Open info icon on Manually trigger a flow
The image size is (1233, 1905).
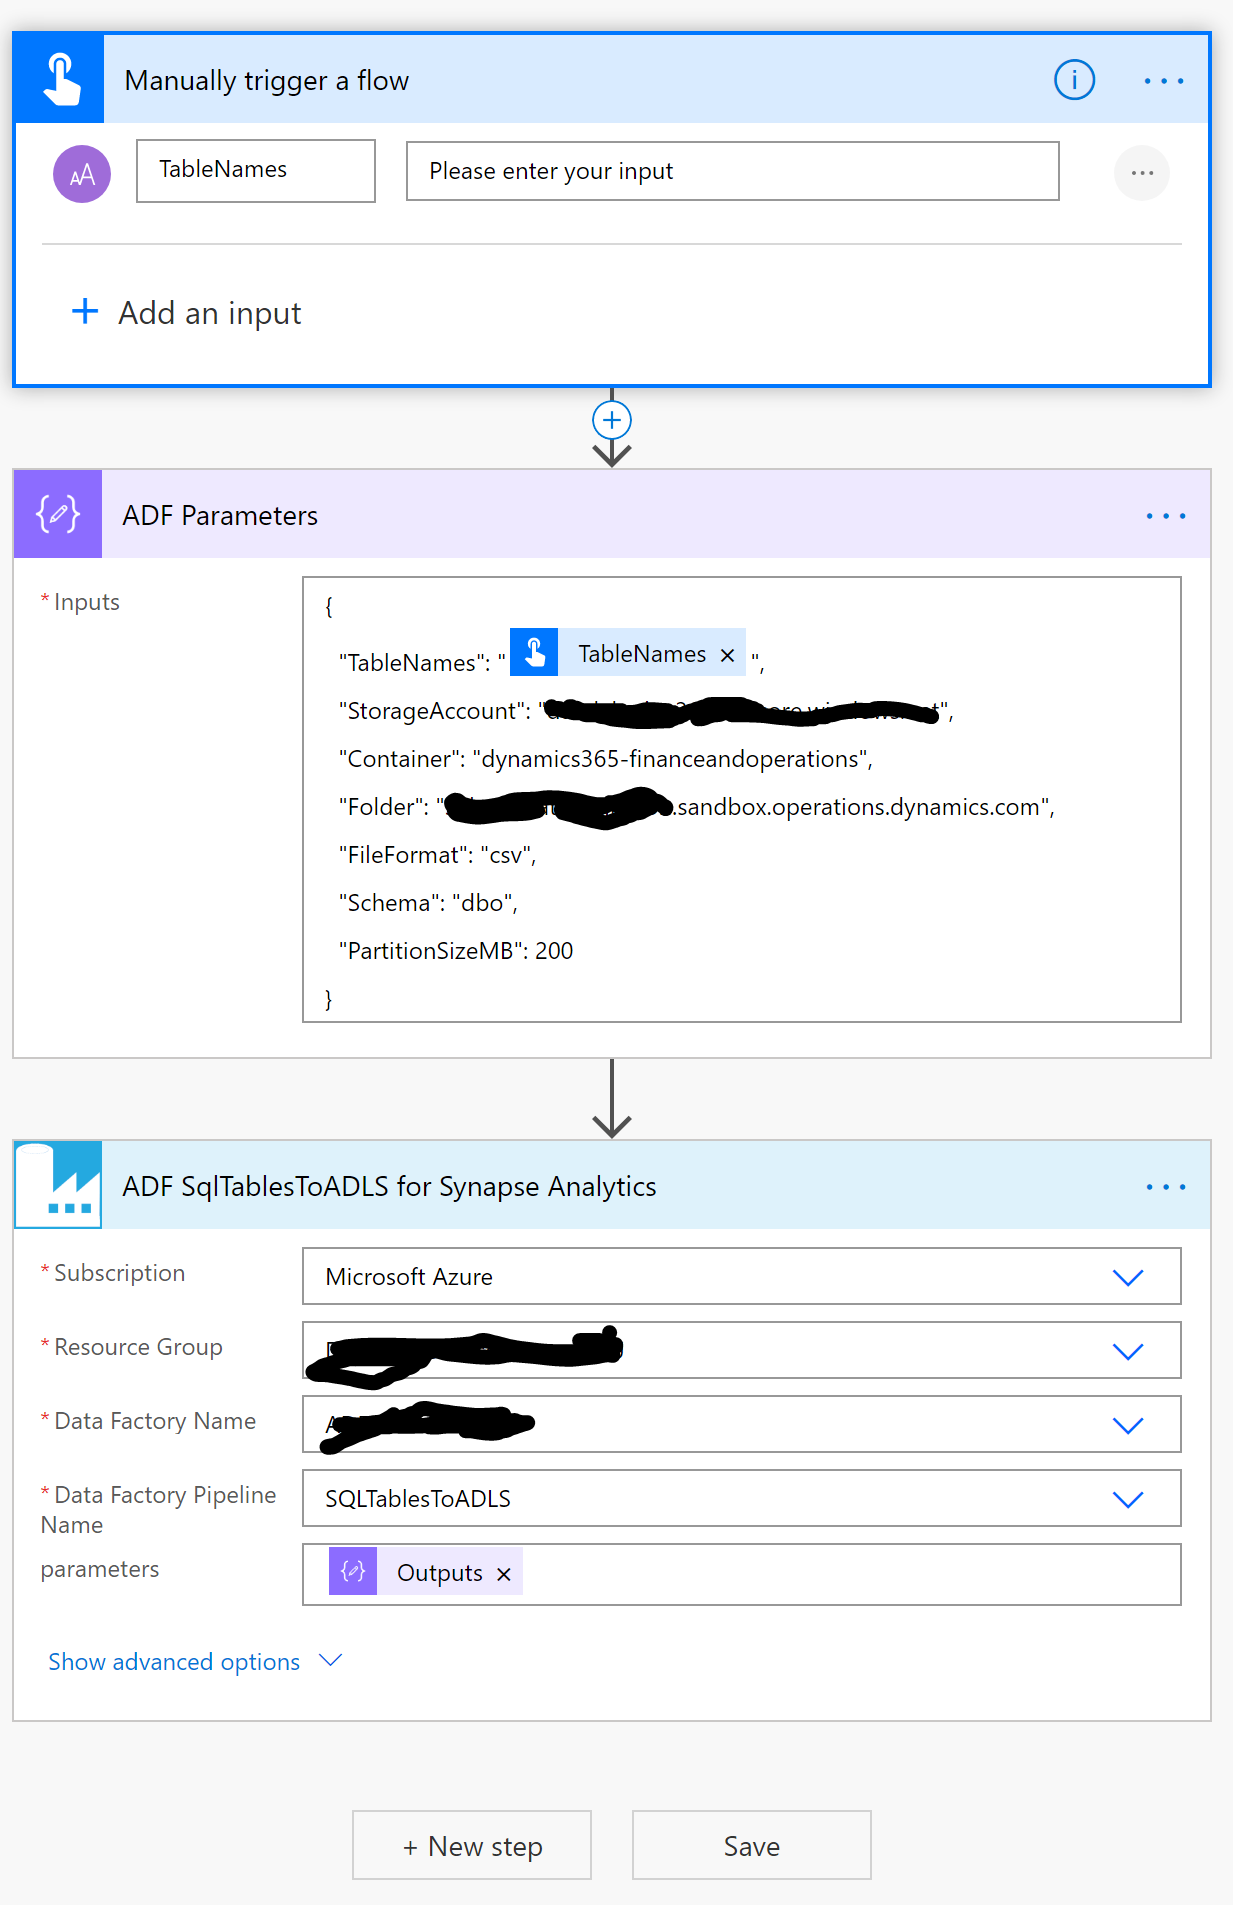coord(1074,80)
